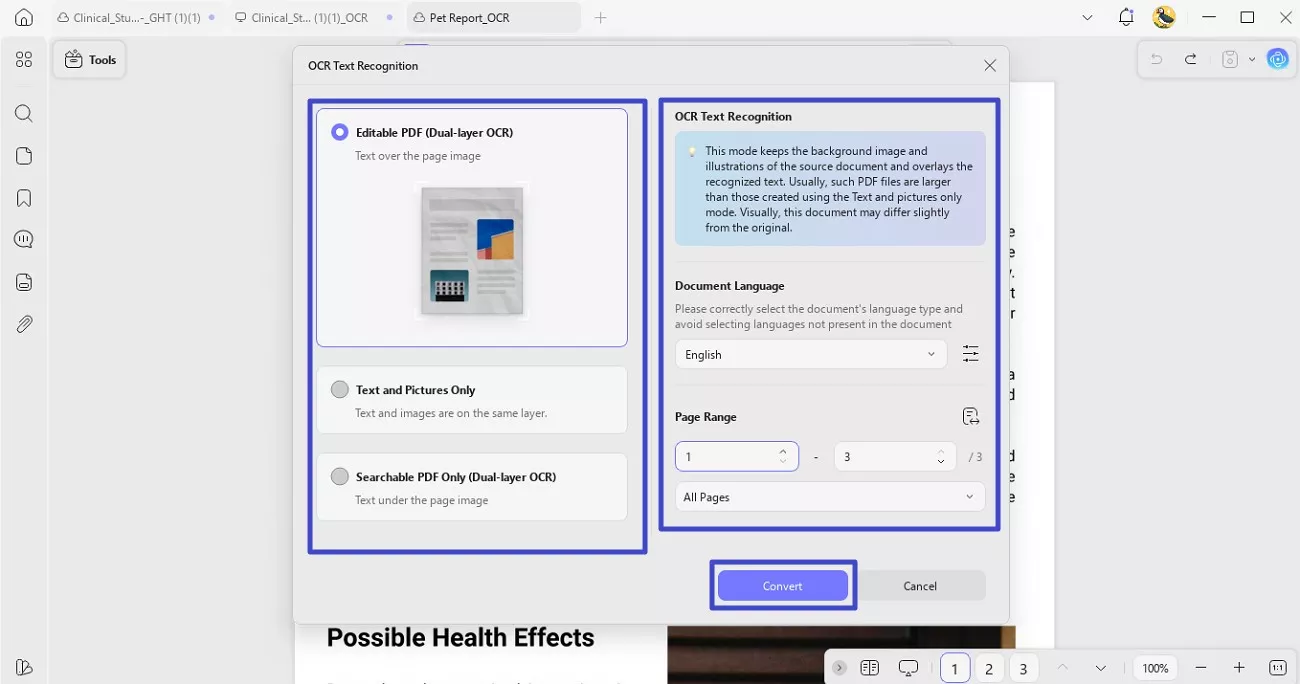Screen dimensions: 1300x684
Task: Open the search panel in the sidebar
Action: (24, 113)
